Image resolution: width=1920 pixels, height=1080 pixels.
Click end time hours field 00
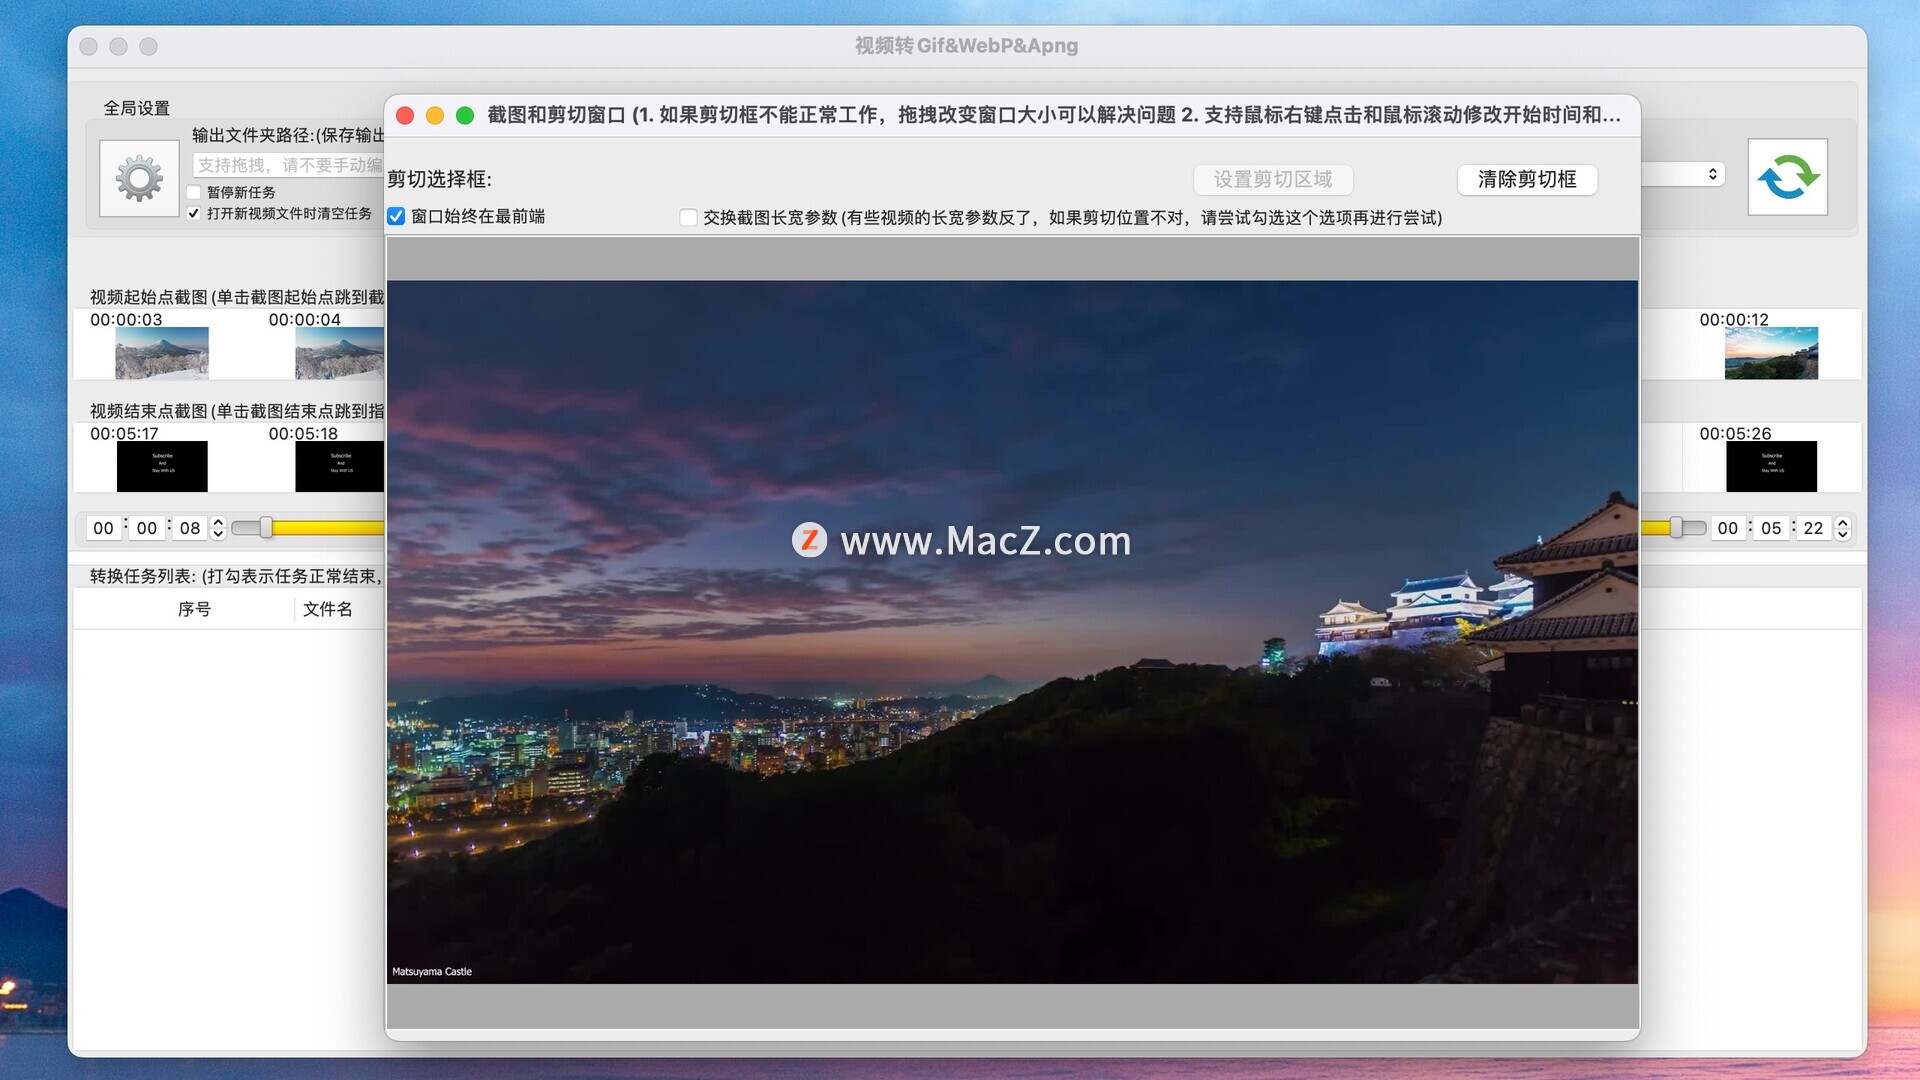pos(1727,528)
